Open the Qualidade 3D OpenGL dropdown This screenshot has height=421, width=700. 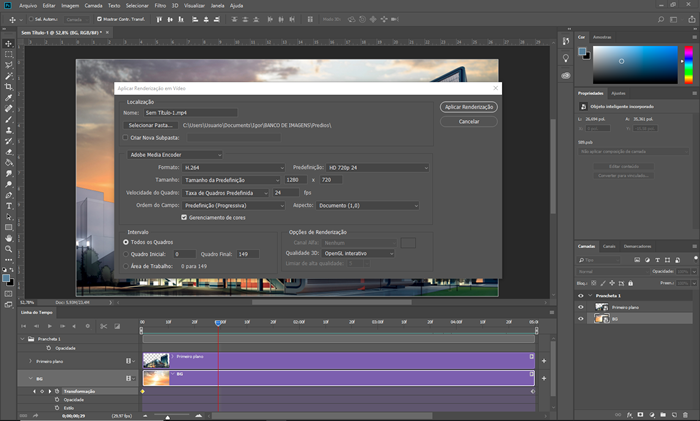(358, 253)
